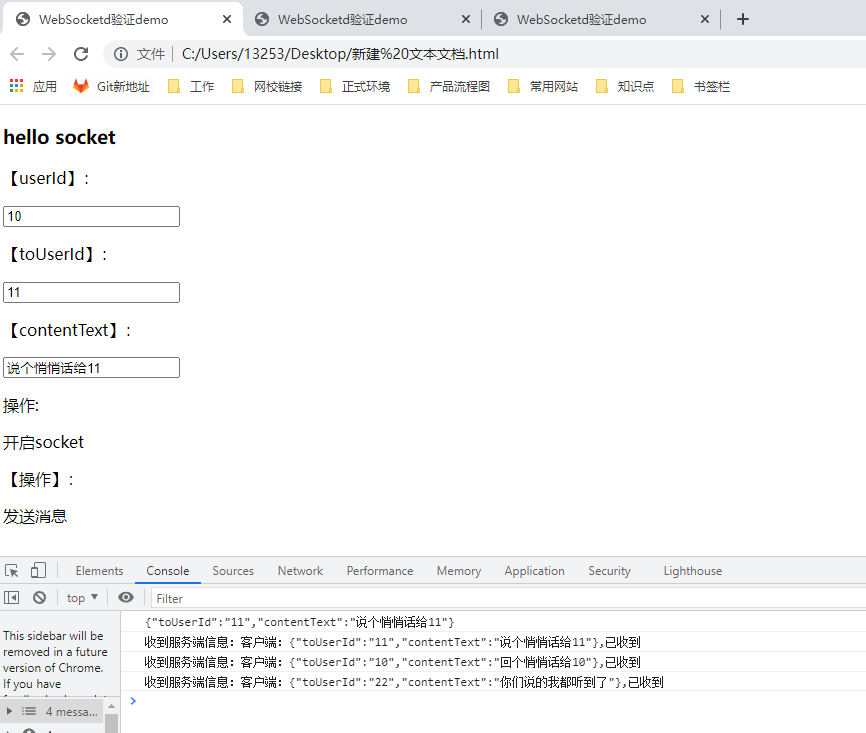Open the Performance panel

pos(380,571)
